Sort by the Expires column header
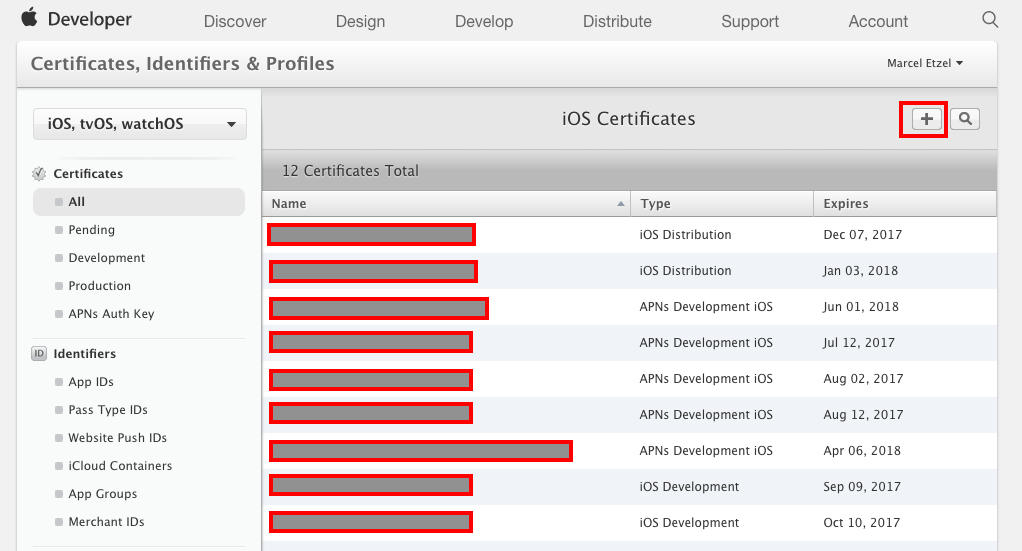This screenshot has height=551, width=1022. (x=905, y=204)
